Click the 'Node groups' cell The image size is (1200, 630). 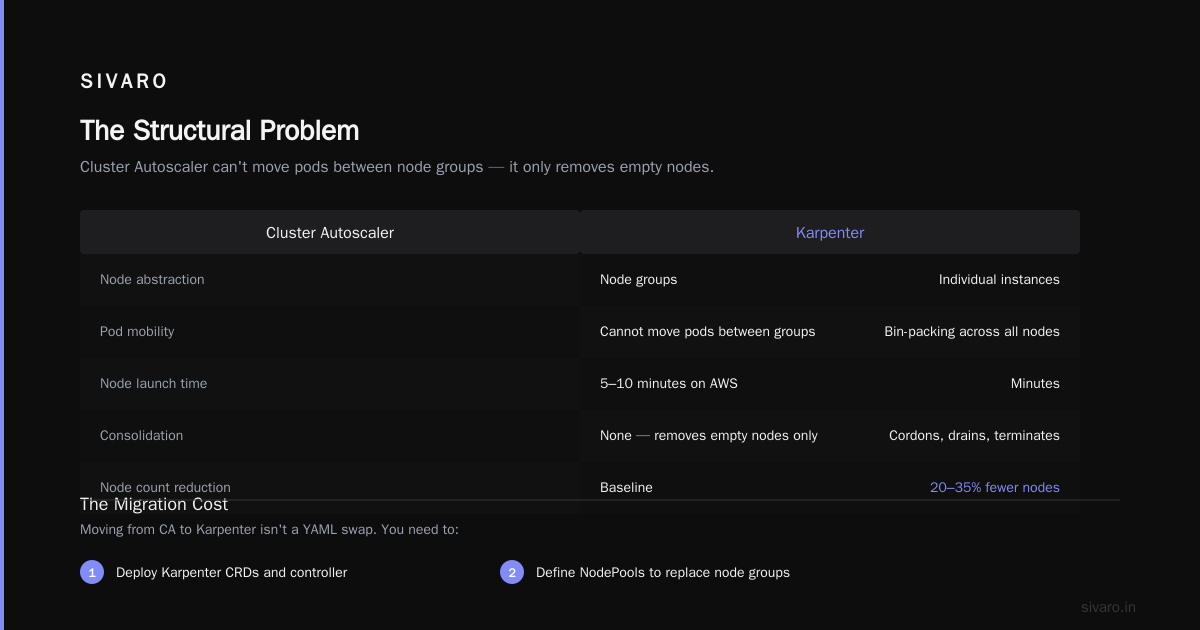point(638,280)
